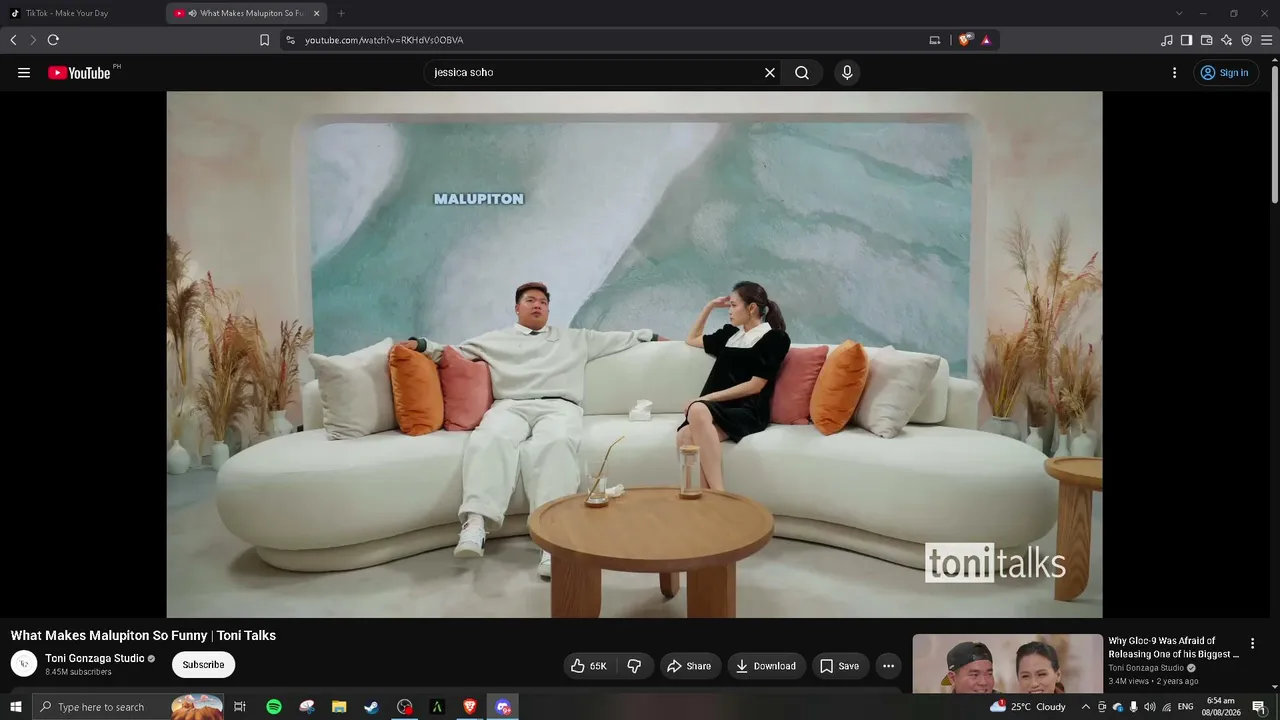Open the 25°C Cloudy weather widget

pyautogui.click(x=1028, y=707)
